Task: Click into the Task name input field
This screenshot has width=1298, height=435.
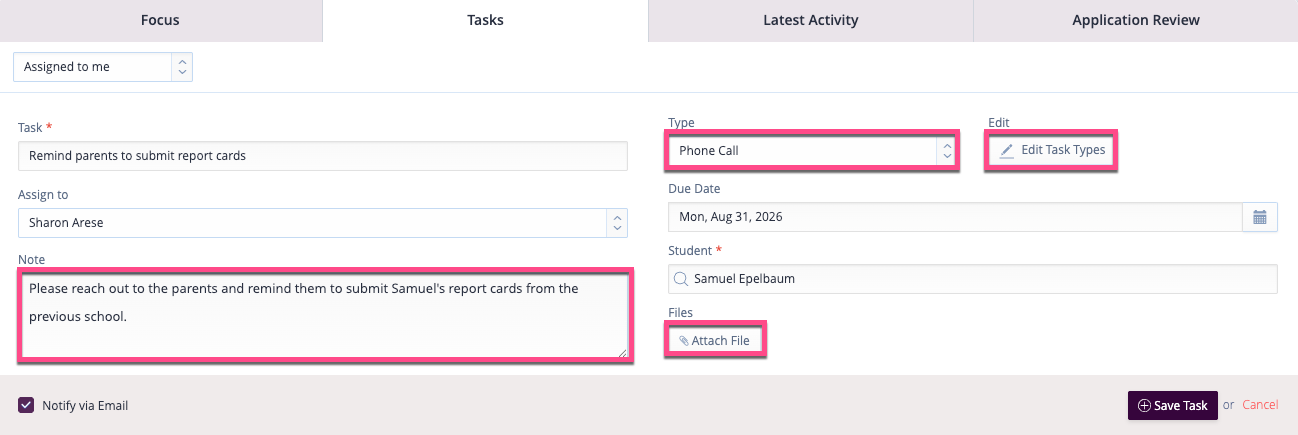Action: (323, 156)
